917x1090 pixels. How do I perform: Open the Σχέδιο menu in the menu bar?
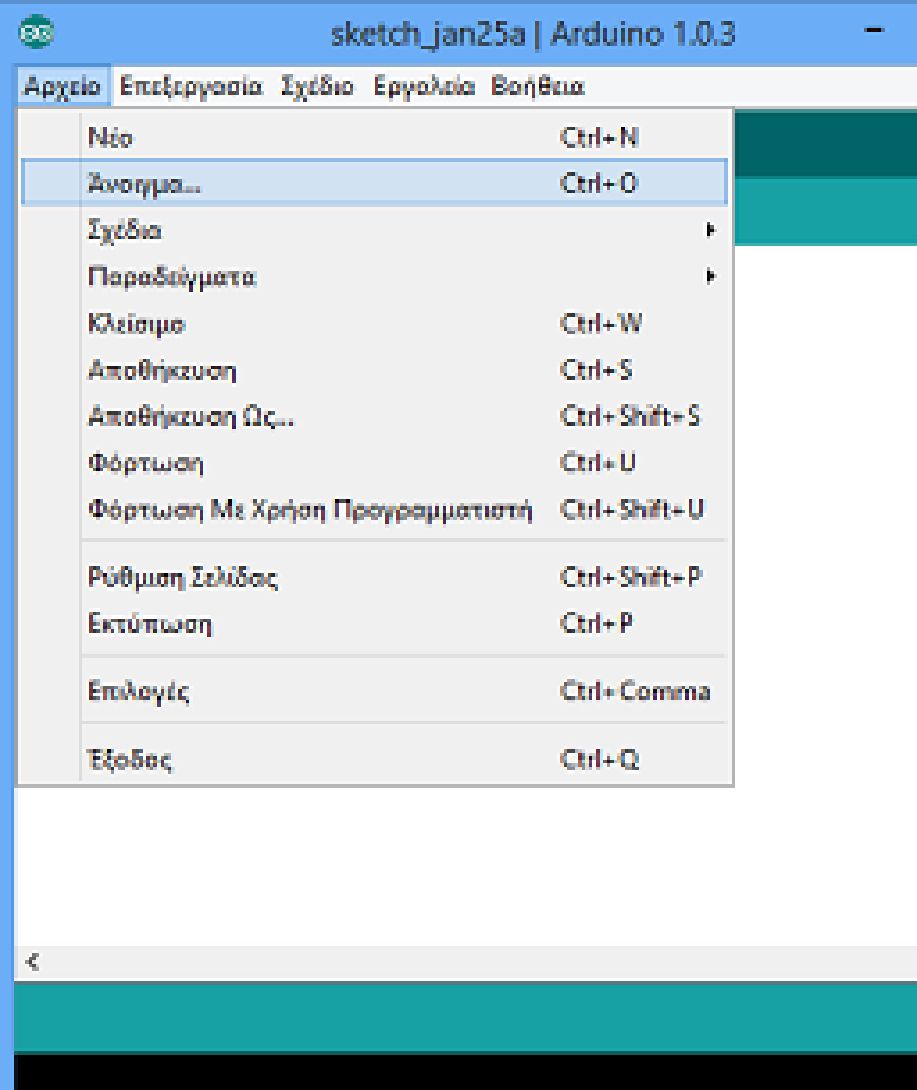(x=317, y=86)
